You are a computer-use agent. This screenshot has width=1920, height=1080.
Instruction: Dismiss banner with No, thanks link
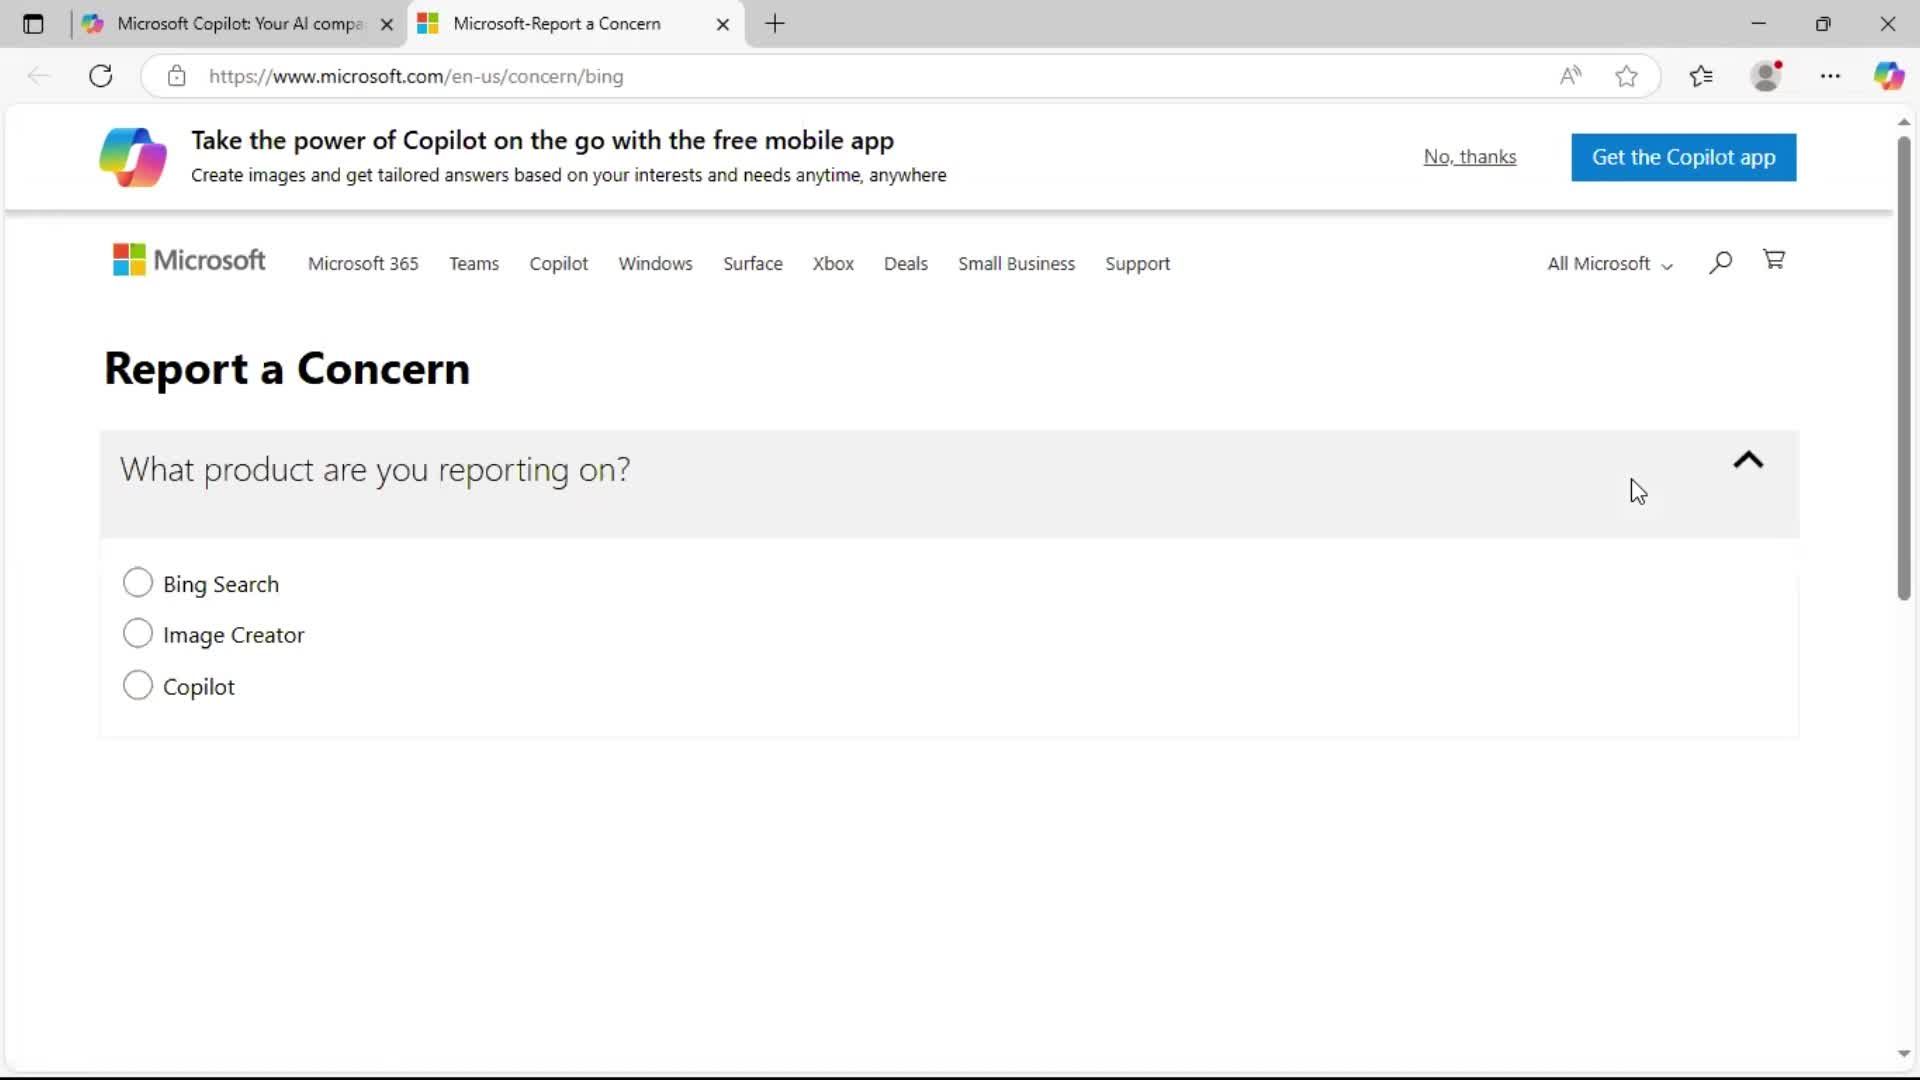pyautogui.click(x=1470, y=157)
